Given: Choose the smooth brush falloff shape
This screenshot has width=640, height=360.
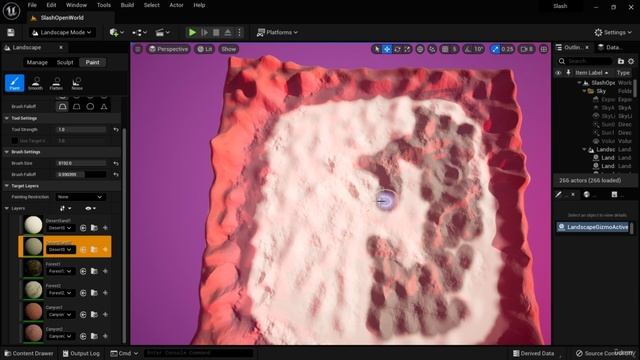Looking at the screenshot, I should [62, 107].
